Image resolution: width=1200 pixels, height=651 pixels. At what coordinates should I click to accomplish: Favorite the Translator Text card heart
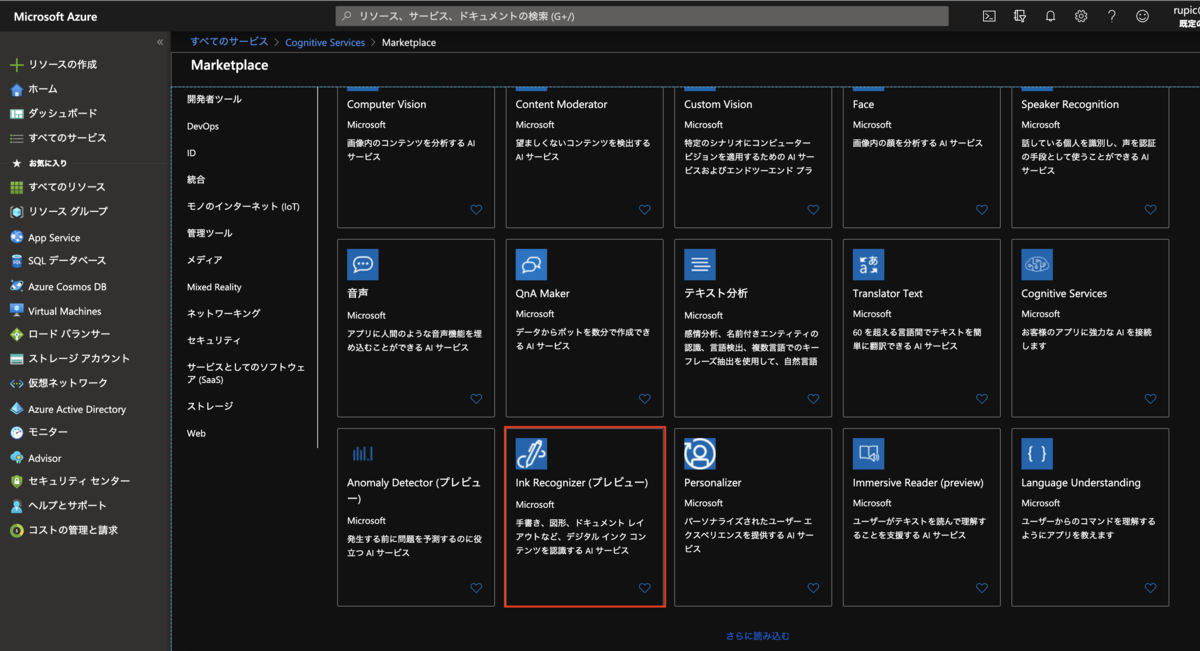(982, 399)
